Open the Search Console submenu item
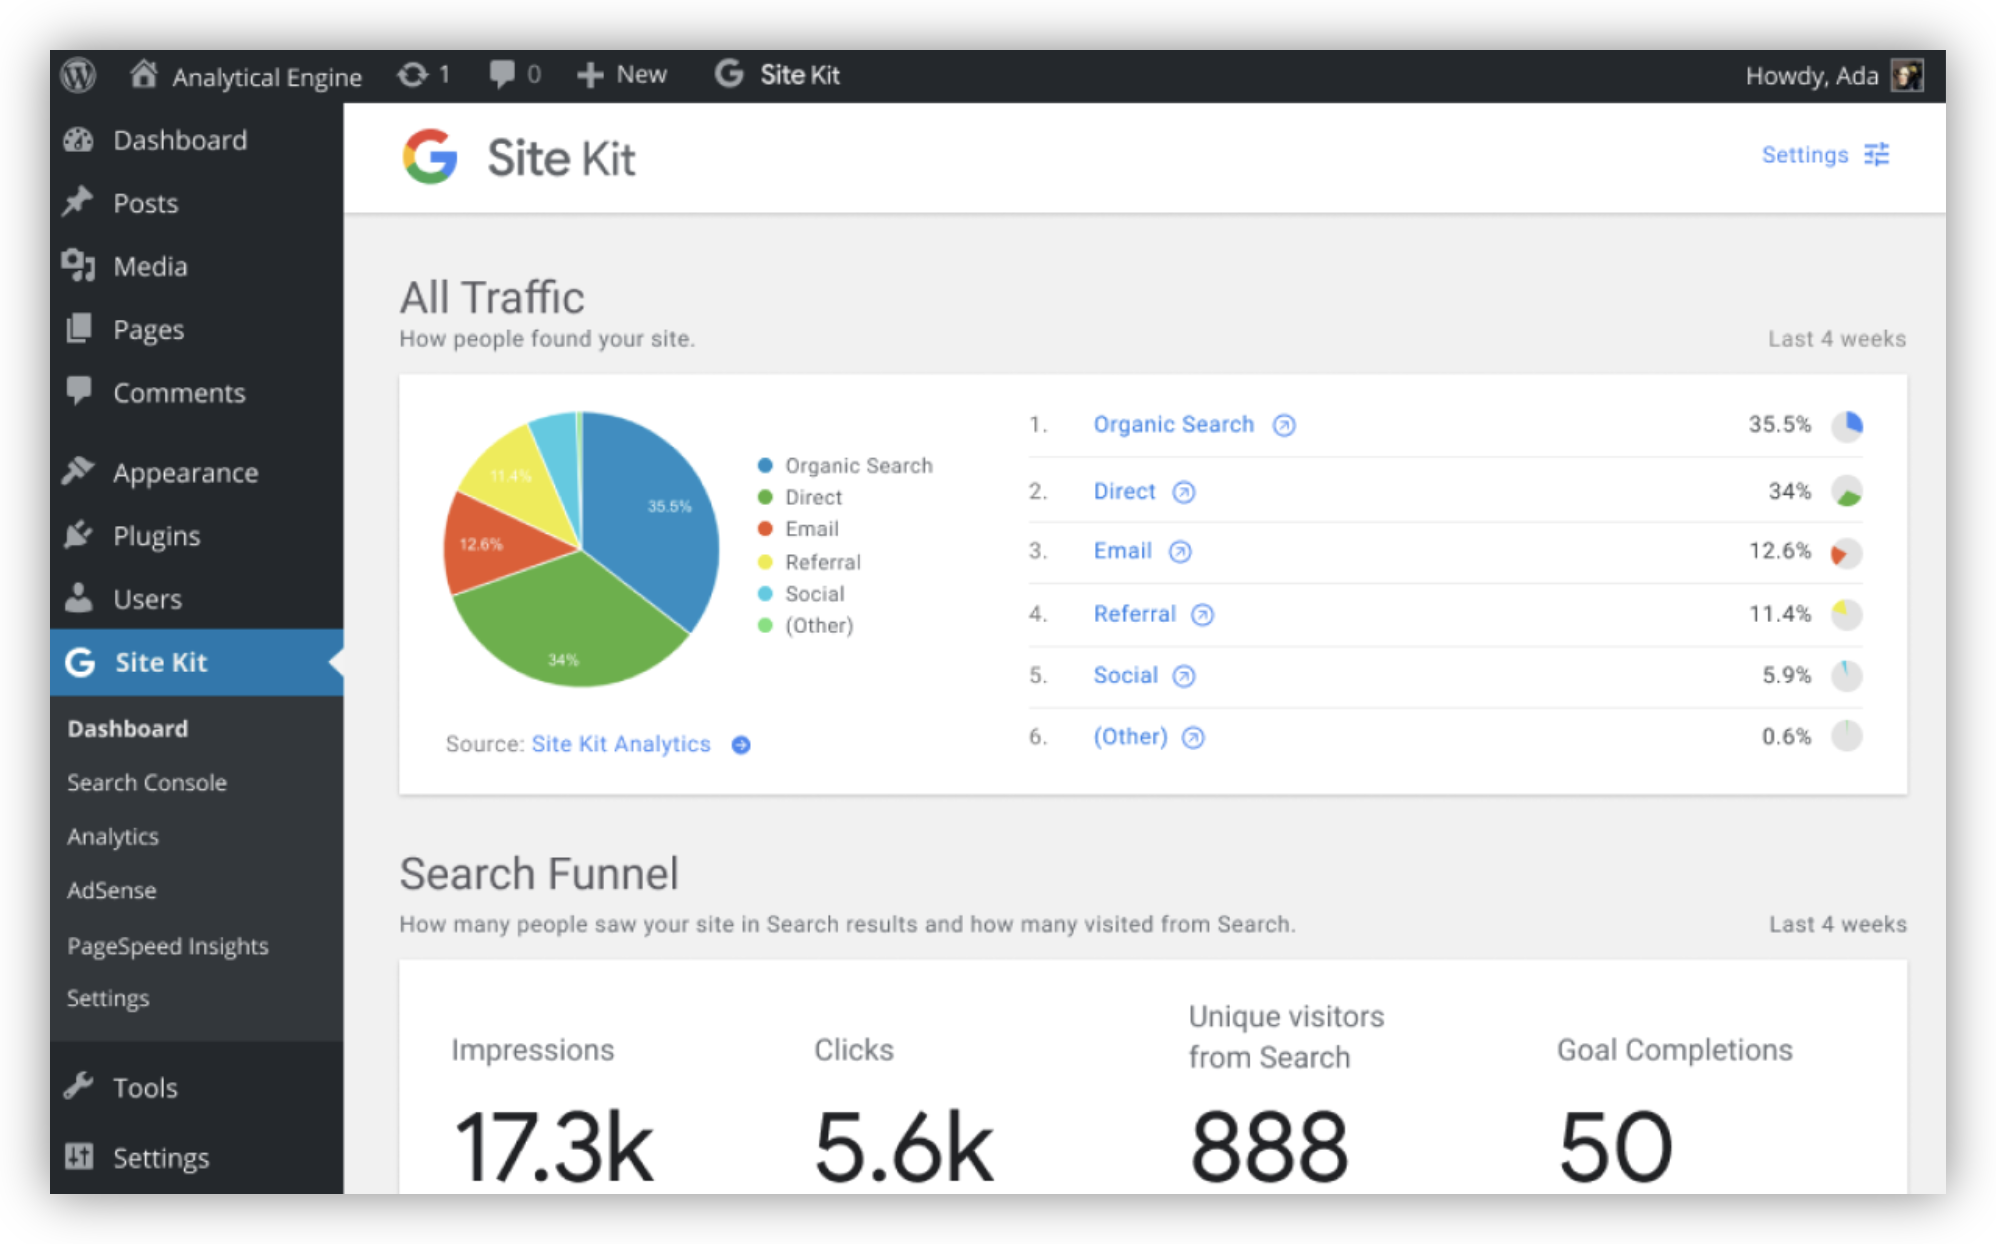Image resolution: width=1996 pixels, height=1244 pixels. pyautogui.click(x=147, y=783)
